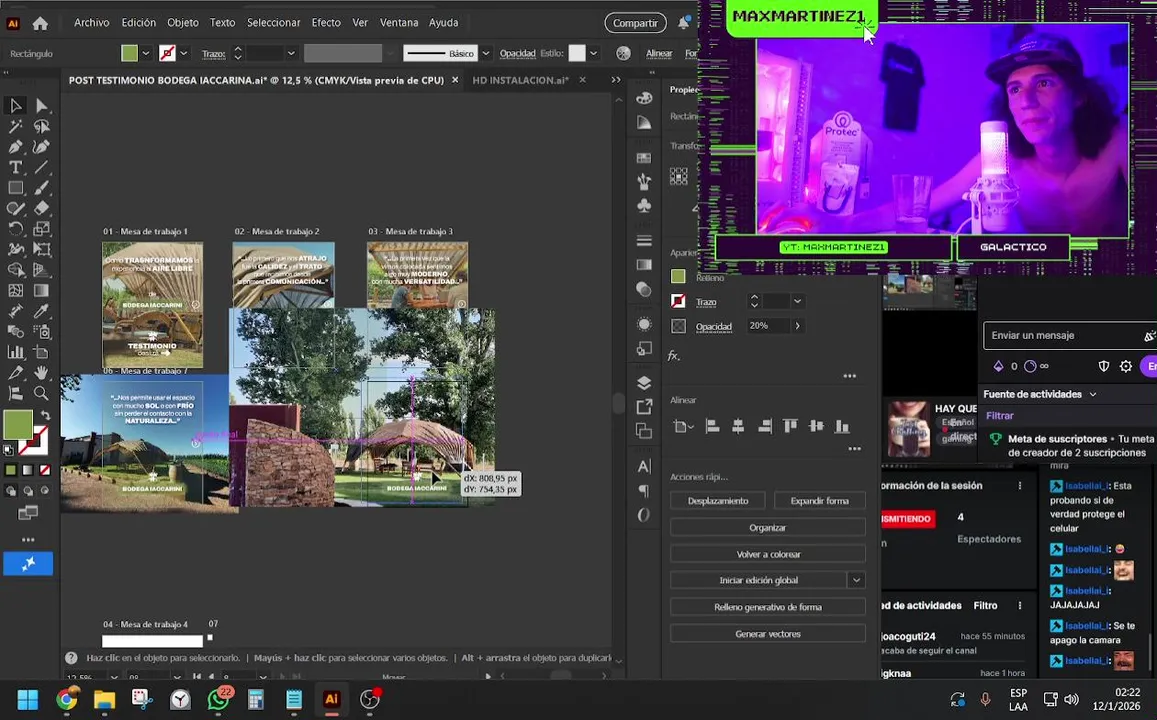
Task: Select the Rectangle tool
Action: coord(15,188)
